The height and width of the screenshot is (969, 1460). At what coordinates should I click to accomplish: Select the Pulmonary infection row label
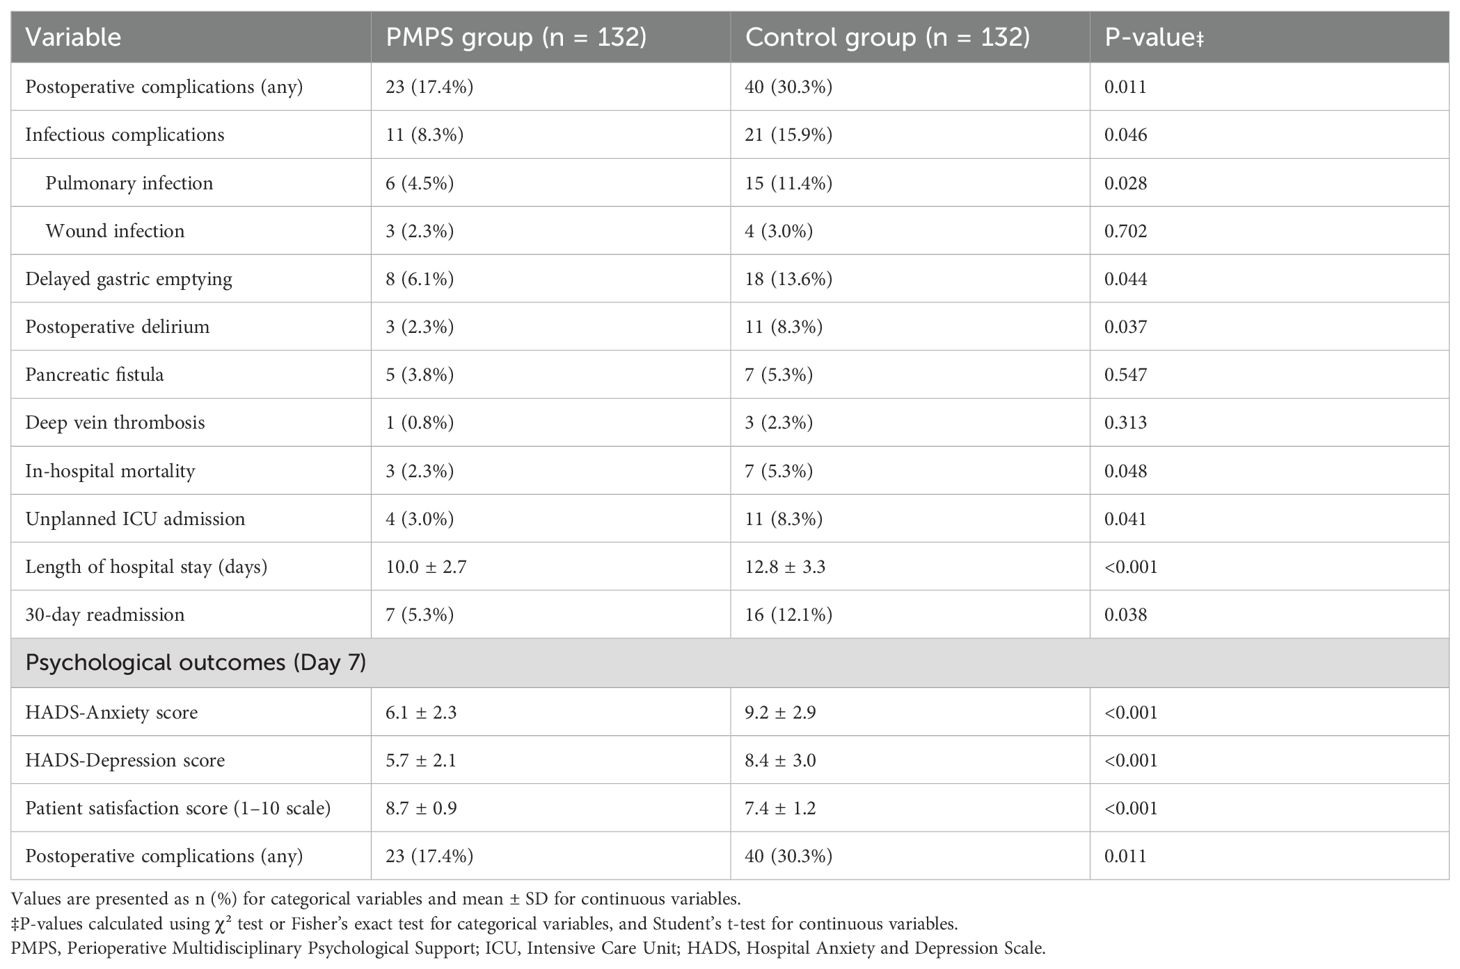click(x=129, y=183)
